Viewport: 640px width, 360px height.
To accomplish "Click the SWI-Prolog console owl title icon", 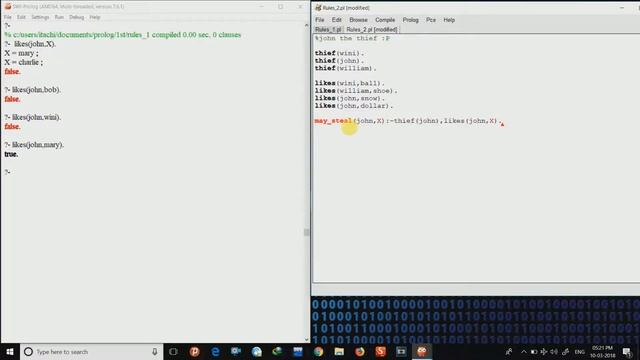I will 7,6.
